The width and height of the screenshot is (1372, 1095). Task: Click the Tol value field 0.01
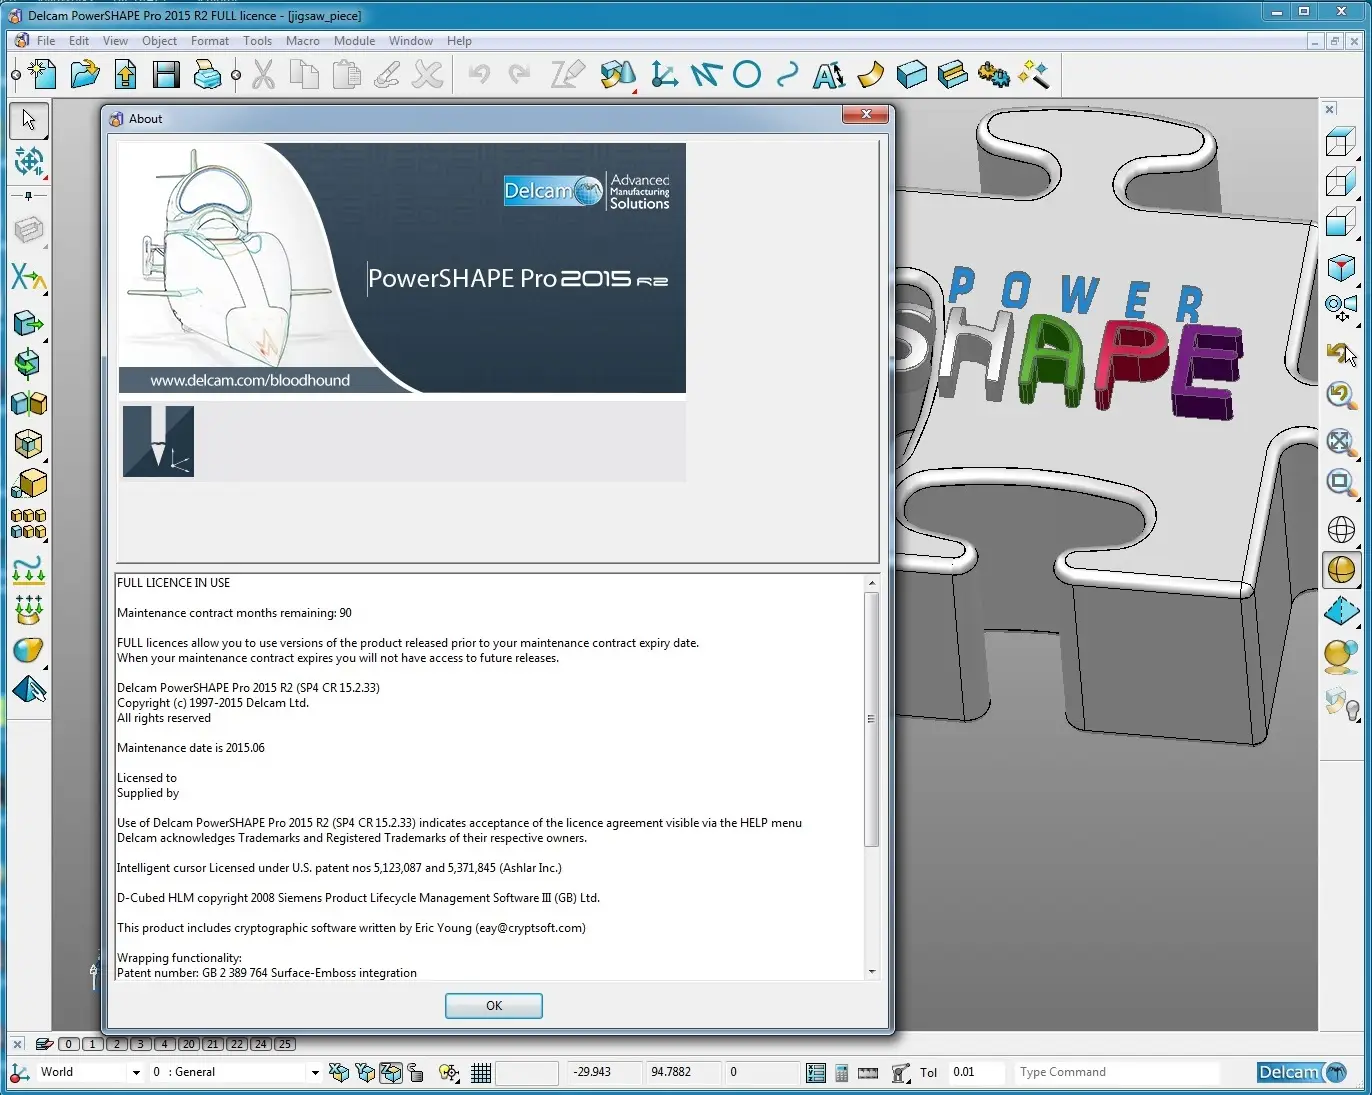[975, 1072]
